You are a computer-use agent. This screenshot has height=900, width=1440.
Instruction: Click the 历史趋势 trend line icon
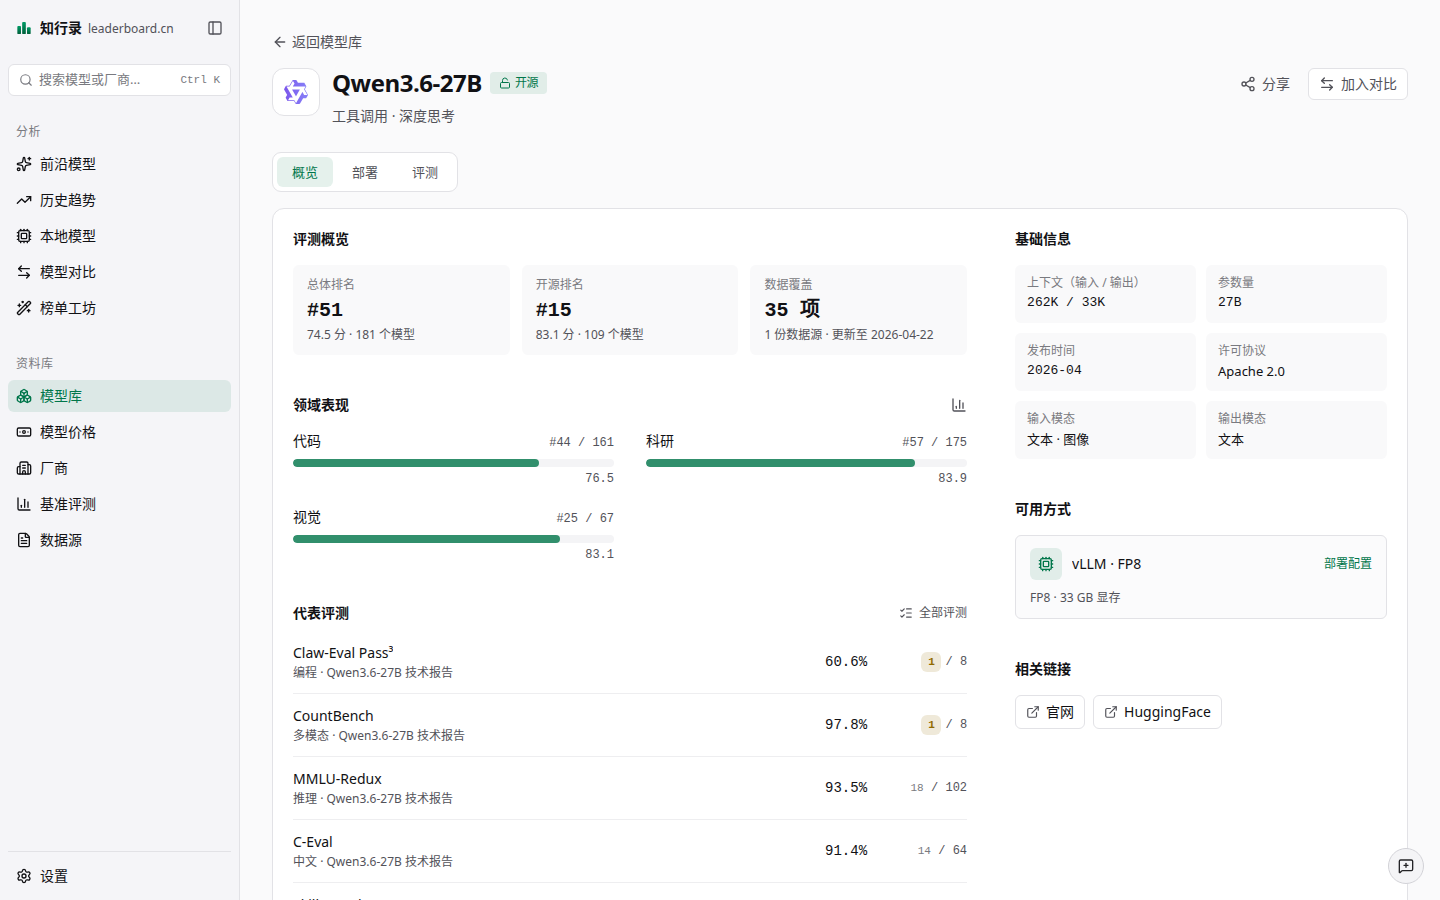(24, 200)
